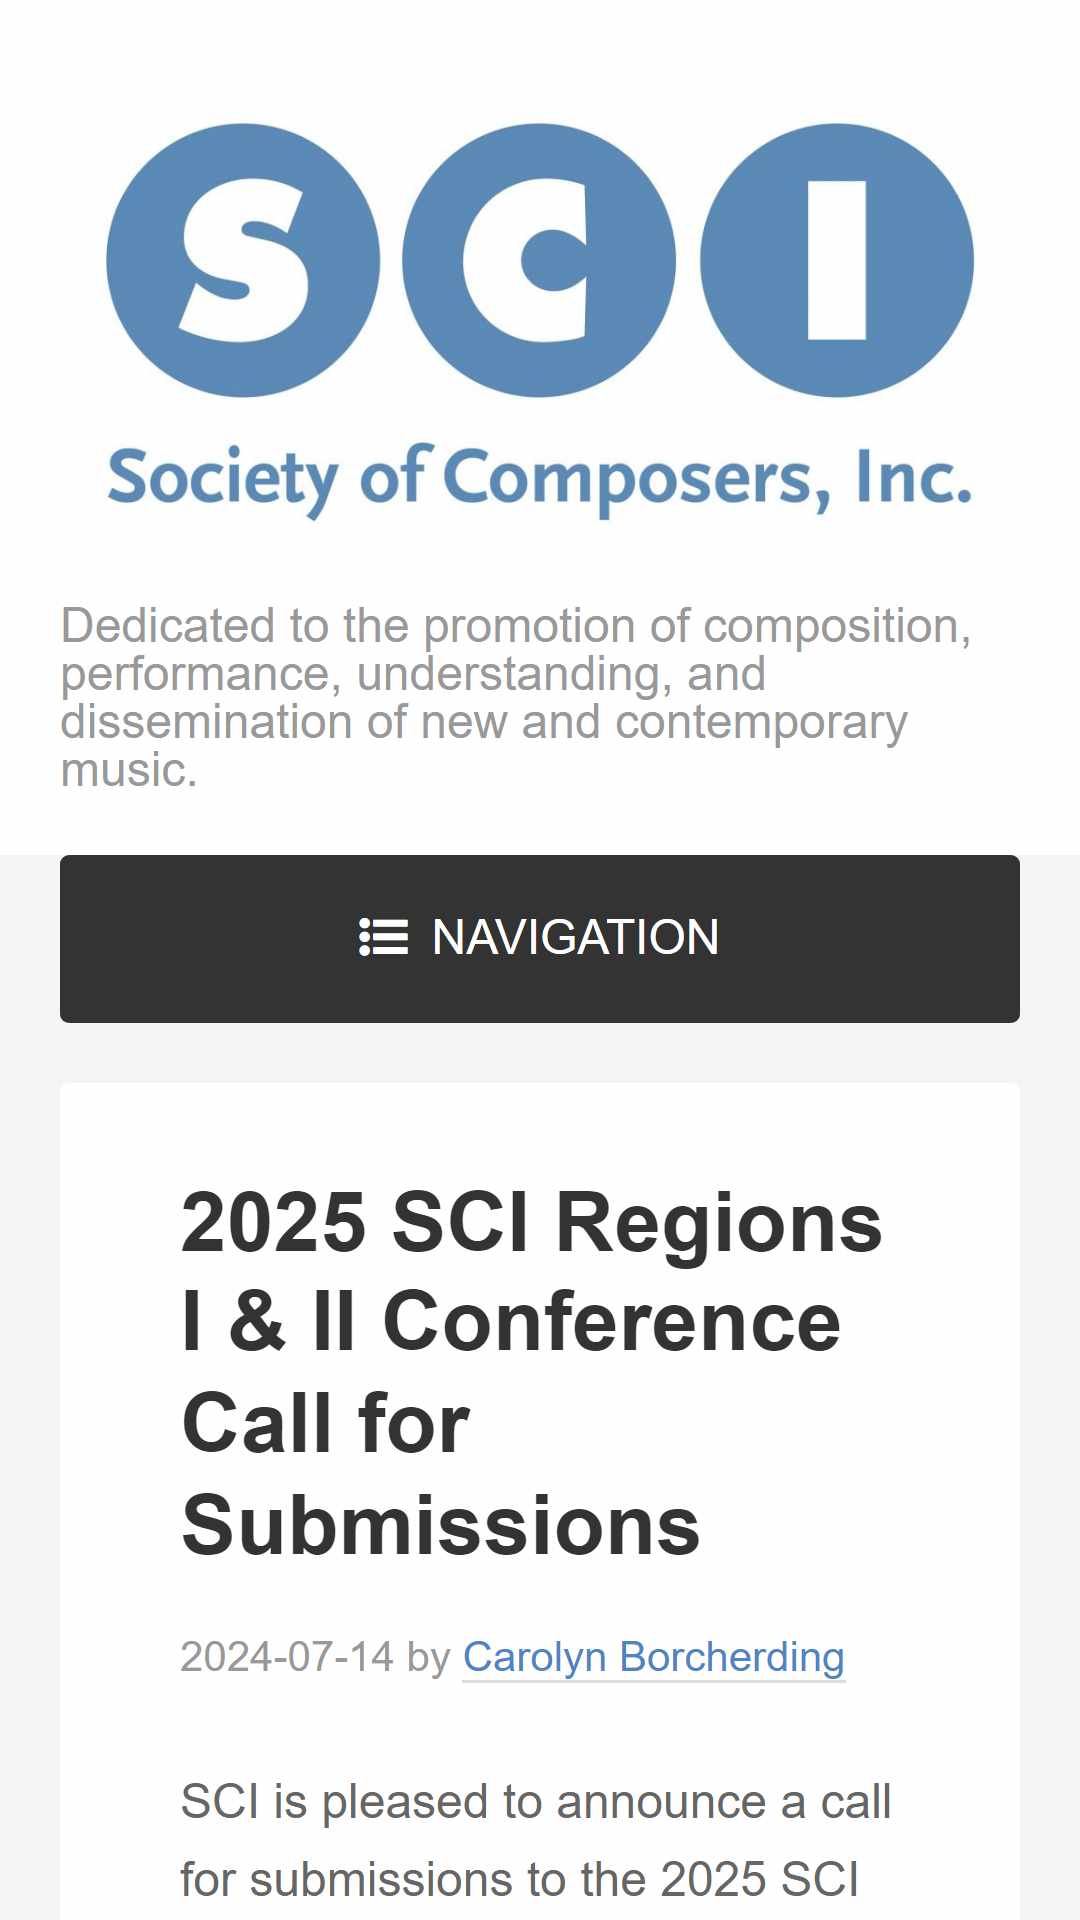The image size is (1080, 1920).
Task: Click the blue C circle in logo
Action: pyautogui.click(x=539, y=260)
